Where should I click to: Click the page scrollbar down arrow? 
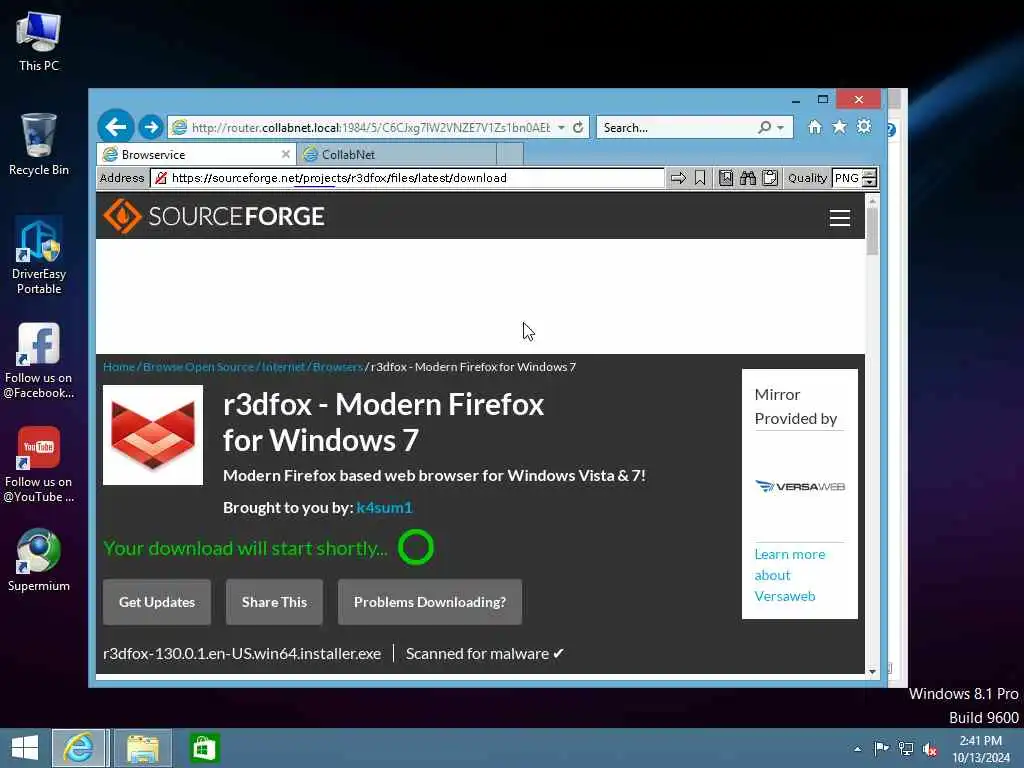tap(872, 671)
